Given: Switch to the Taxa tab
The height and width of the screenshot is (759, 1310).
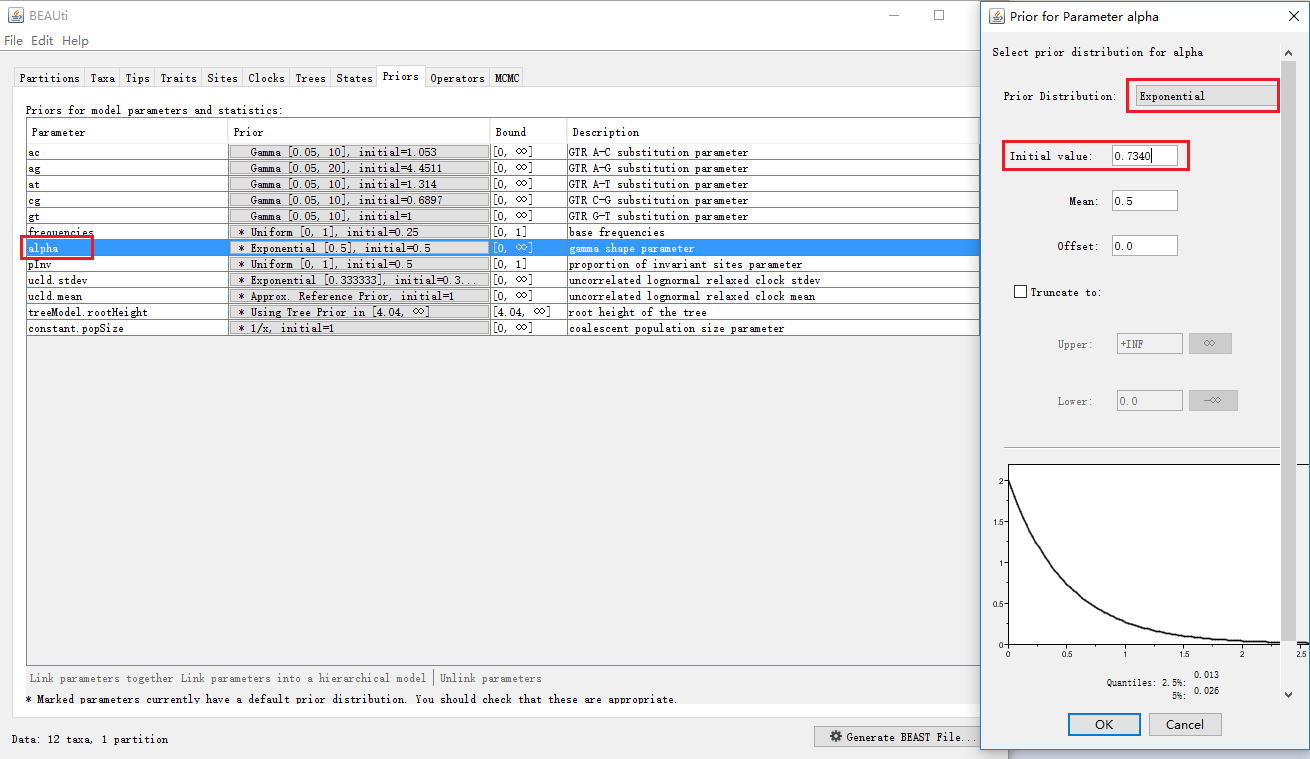Looking at the screenshot, I should pyautogui.click(x=103, y=78).
